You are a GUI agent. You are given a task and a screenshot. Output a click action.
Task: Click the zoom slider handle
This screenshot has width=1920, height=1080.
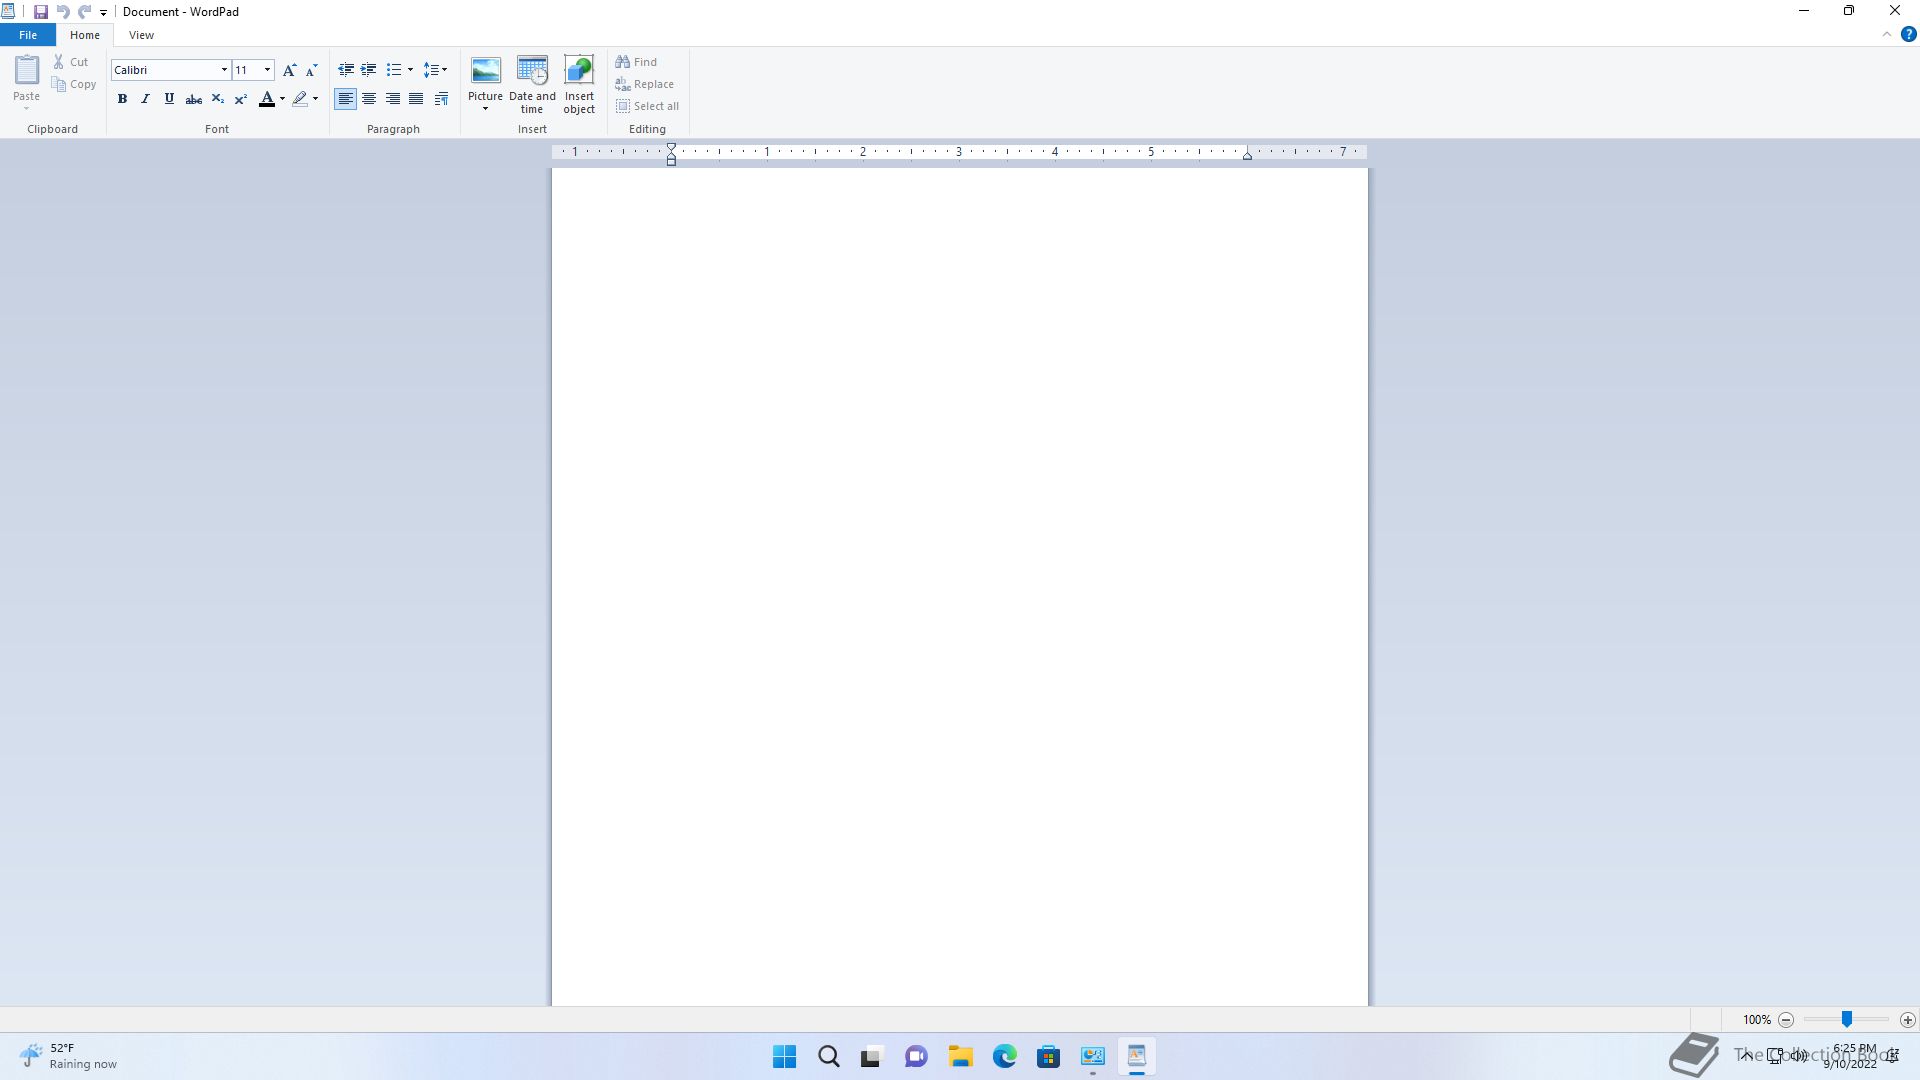click(x=1847, y=1019)
